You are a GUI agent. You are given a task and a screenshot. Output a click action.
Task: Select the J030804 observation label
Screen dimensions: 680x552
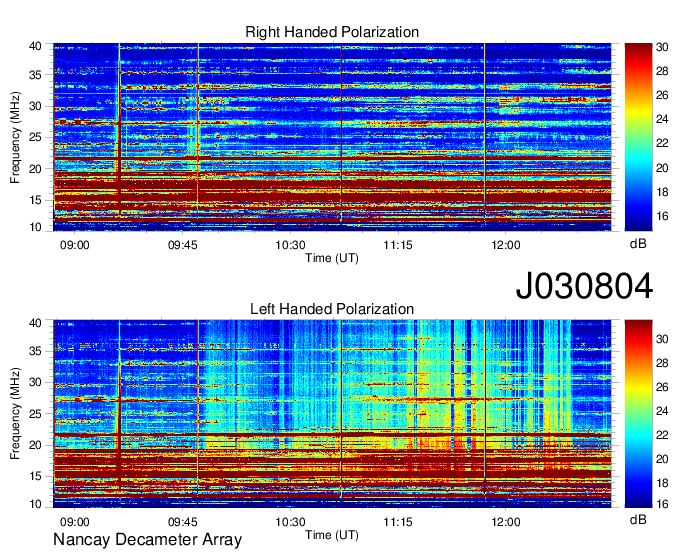[x=584, y=286]
